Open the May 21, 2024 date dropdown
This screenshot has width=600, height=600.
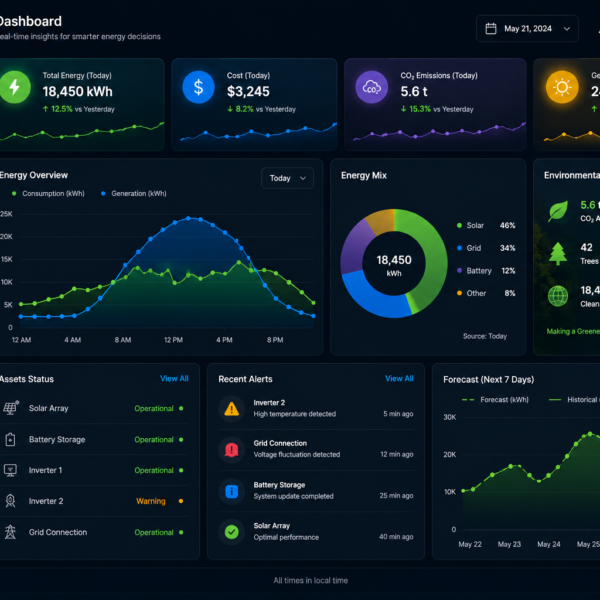pyautogui.click(x=527, y=29)
